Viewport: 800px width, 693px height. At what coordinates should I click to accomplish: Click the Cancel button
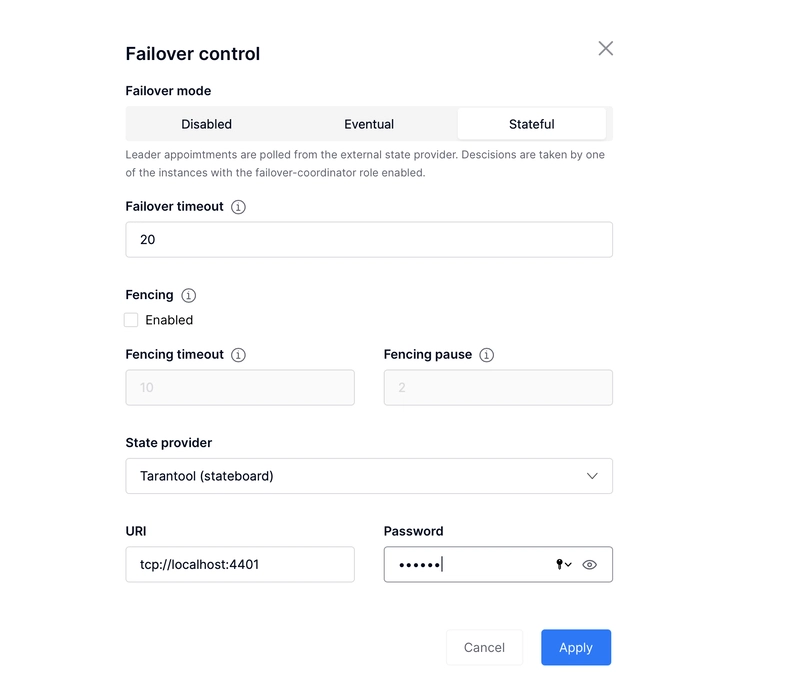(484, 647)
